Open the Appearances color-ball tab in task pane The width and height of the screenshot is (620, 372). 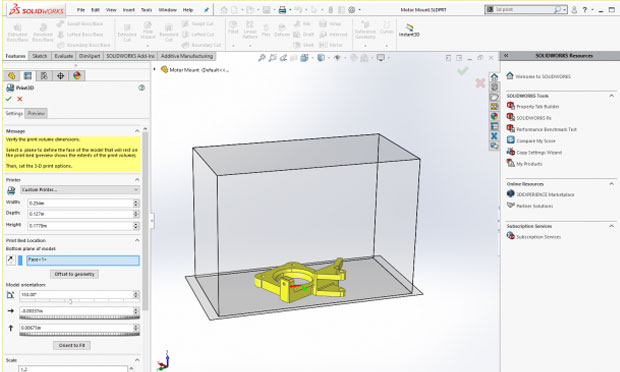[494, 116]
